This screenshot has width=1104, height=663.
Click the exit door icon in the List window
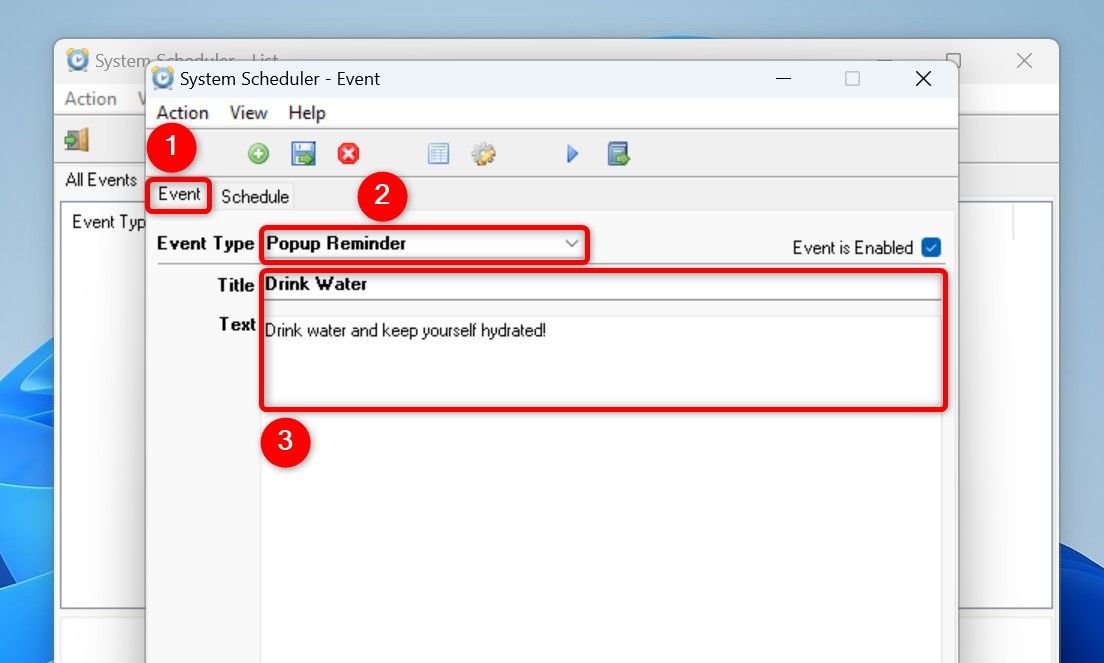[77, 139]
